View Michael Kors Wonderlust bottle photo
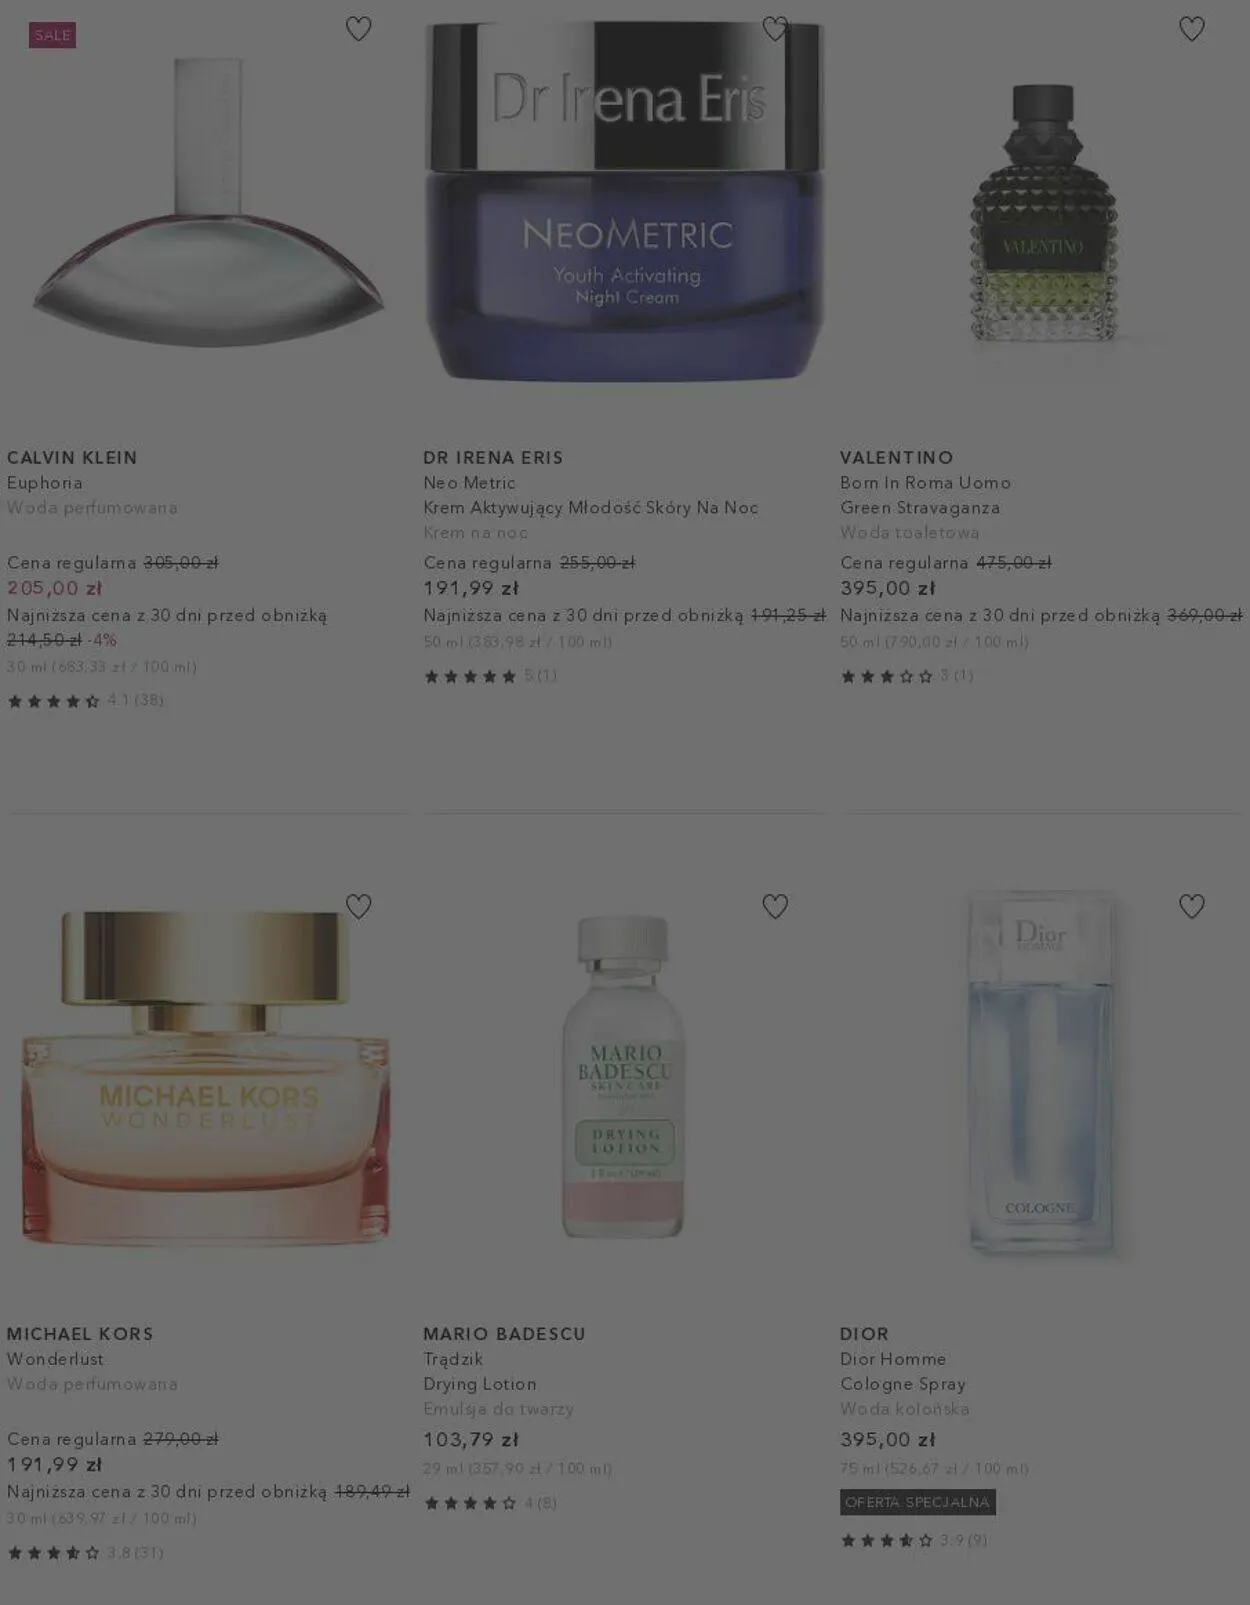This screenshot has height=1605, width=1250. [206, 1078]
